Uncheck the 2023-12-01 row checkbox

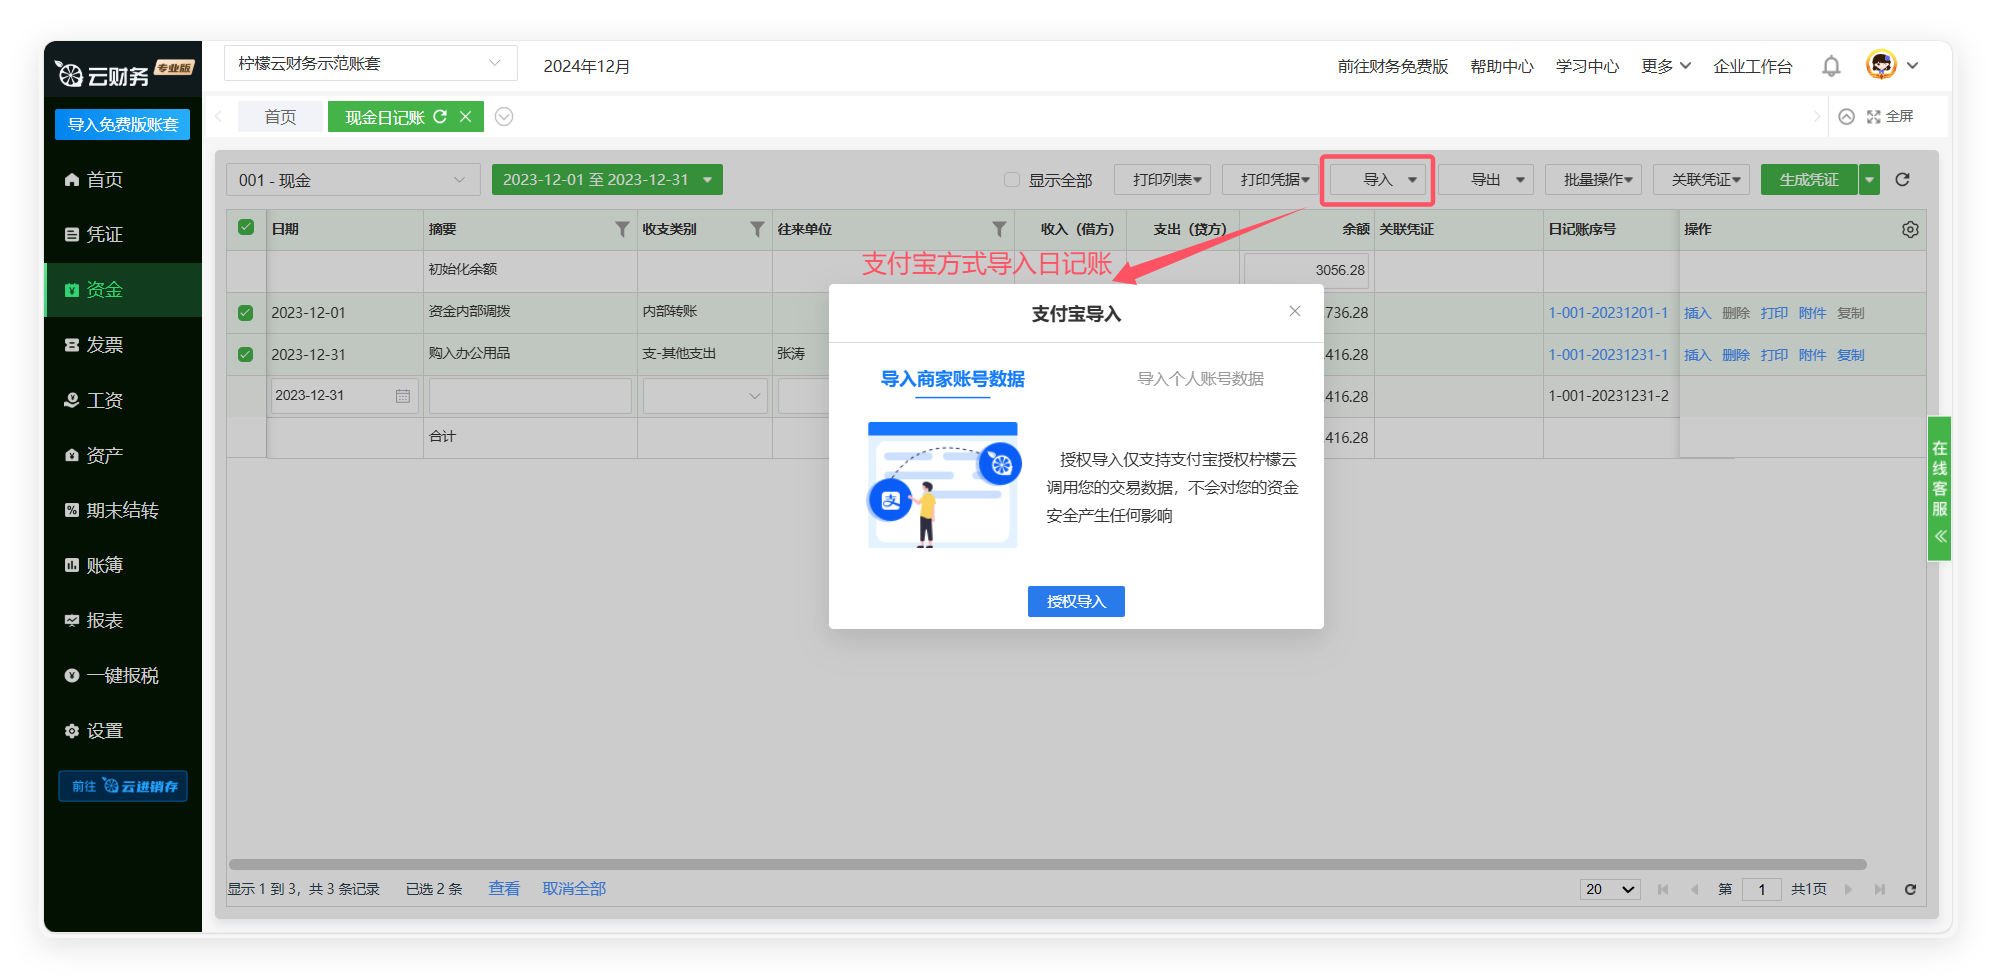pos(246,313)
